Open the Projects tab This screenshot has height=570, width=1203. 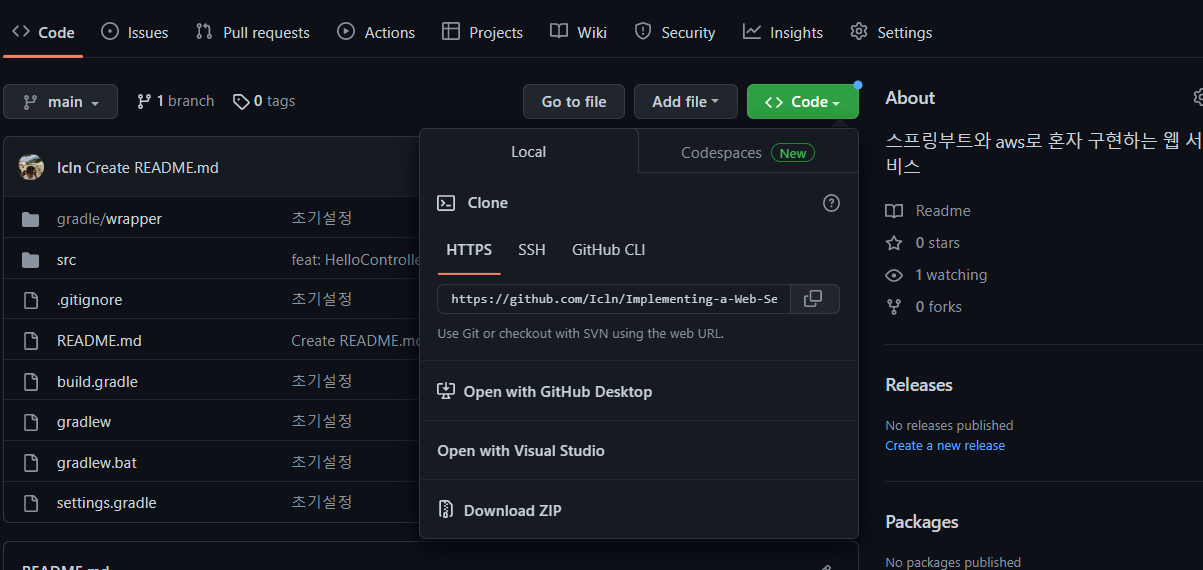click(x=482, y=32)
